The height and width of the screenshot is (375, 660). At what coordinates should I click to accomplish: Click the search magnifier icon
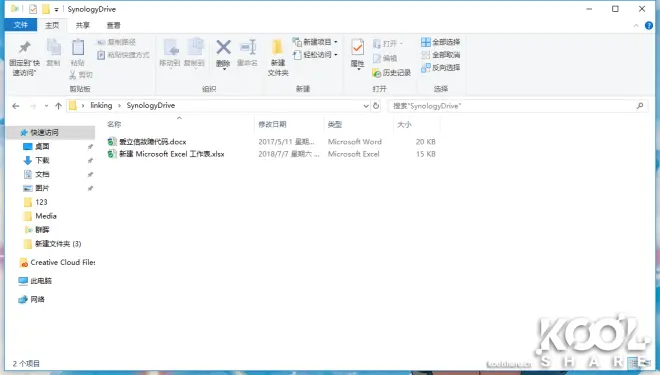click(x=640, y=106)
